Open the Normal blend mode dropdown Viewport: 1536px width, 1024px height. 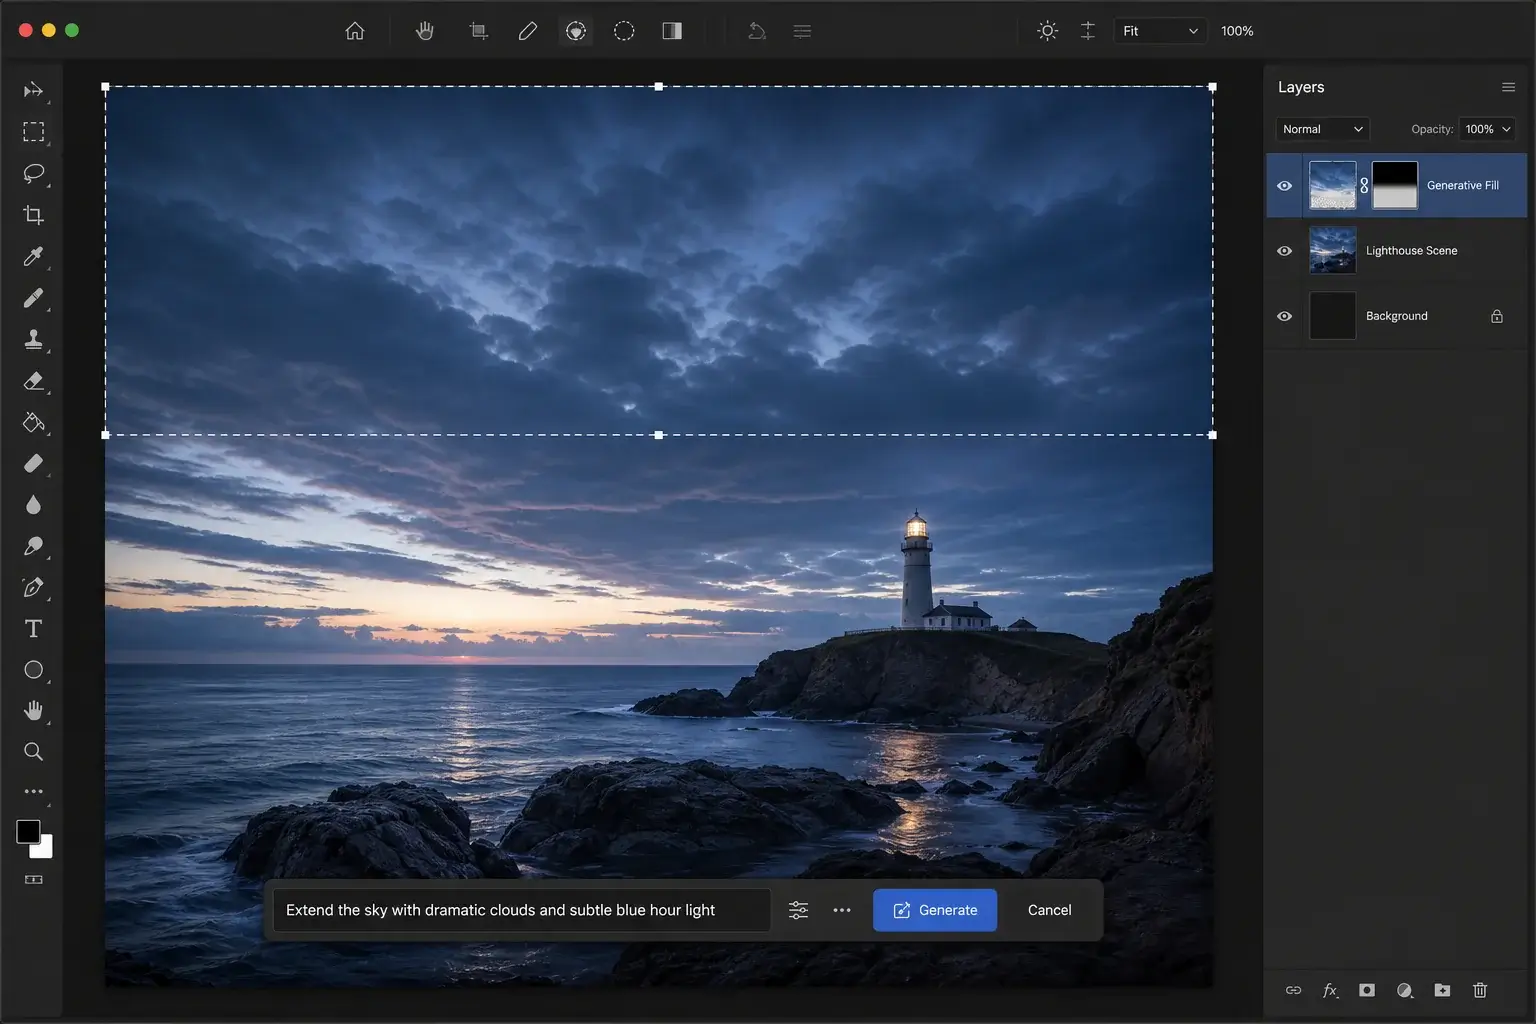[x=1322, y=129]
